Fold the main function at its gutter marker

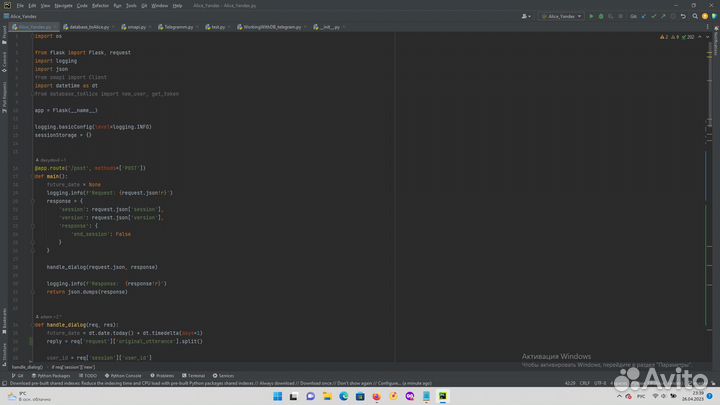(33, 176)
